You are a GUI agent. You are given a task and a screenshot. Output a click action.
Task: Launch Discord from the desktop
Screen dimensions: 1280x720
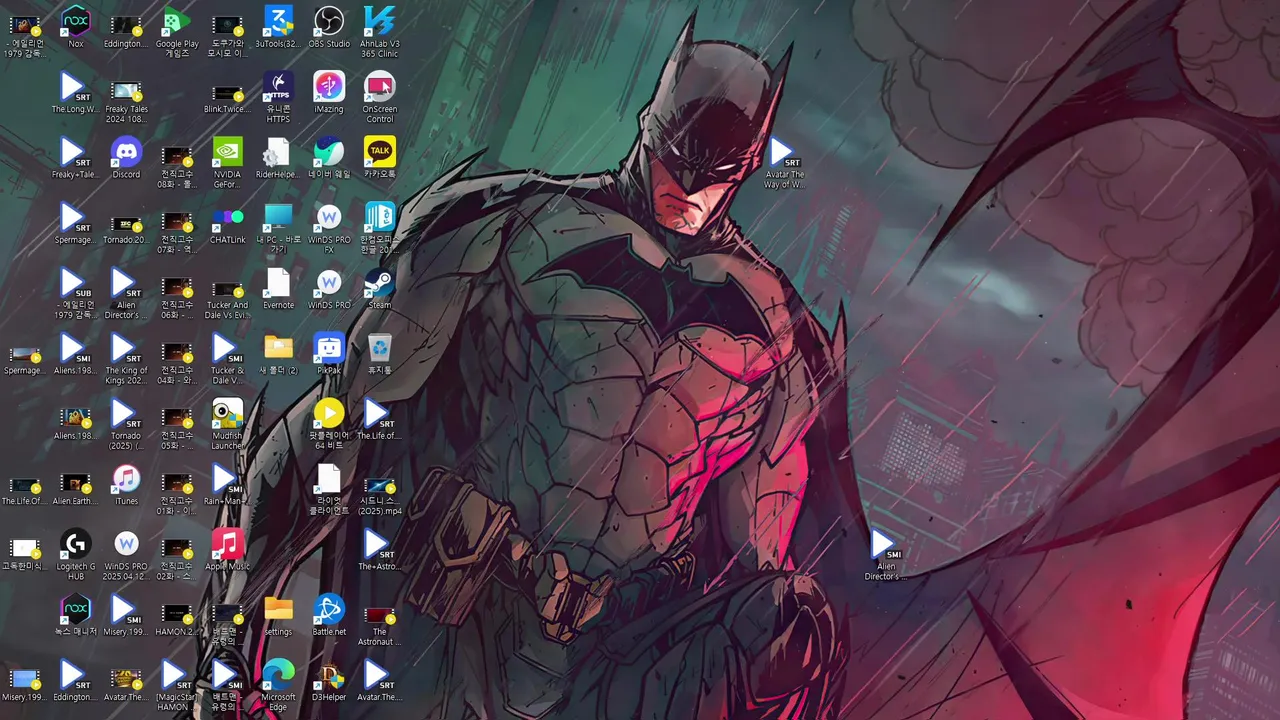126,158
